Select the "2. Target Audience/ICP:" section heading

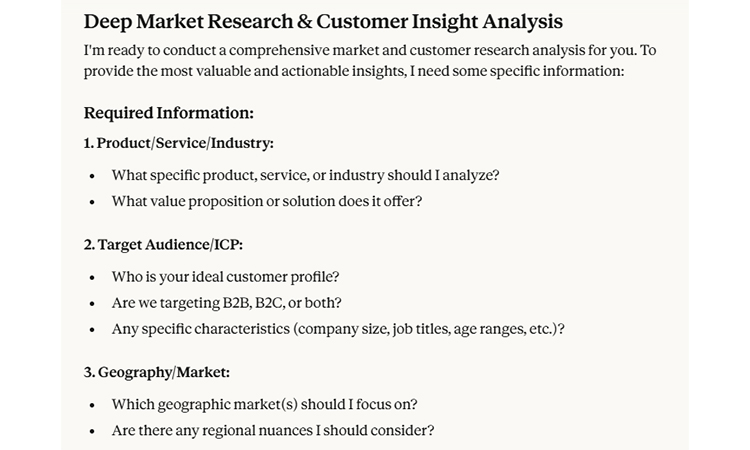pyautogui.click(x=163, y=244)
